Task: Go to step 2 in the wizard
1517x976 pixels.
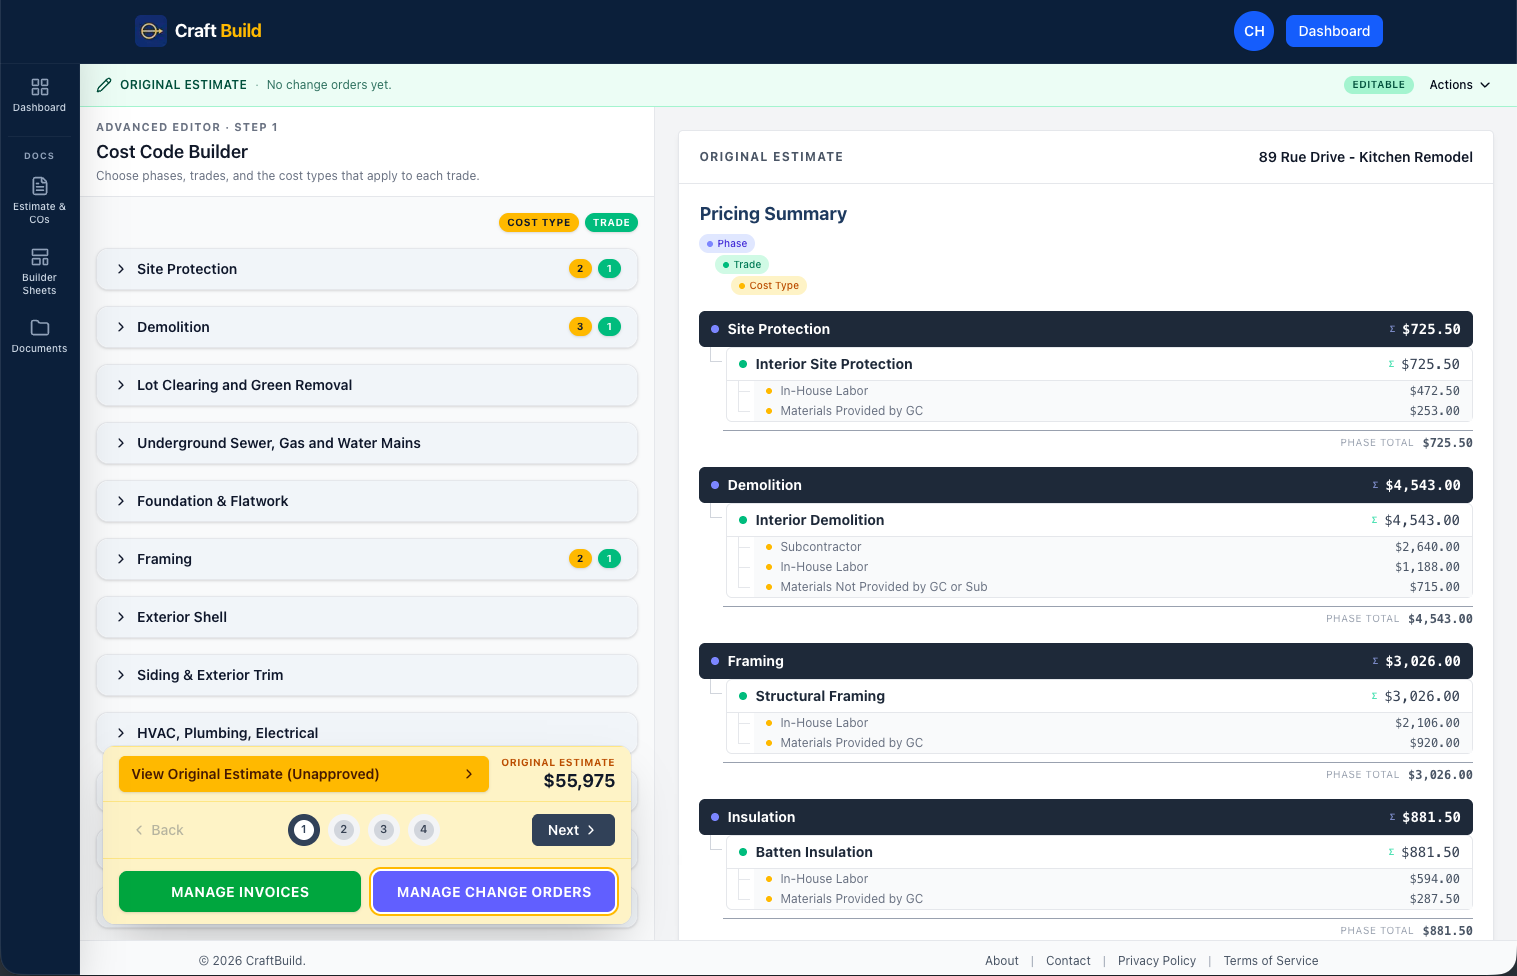Action: [344, 829]
